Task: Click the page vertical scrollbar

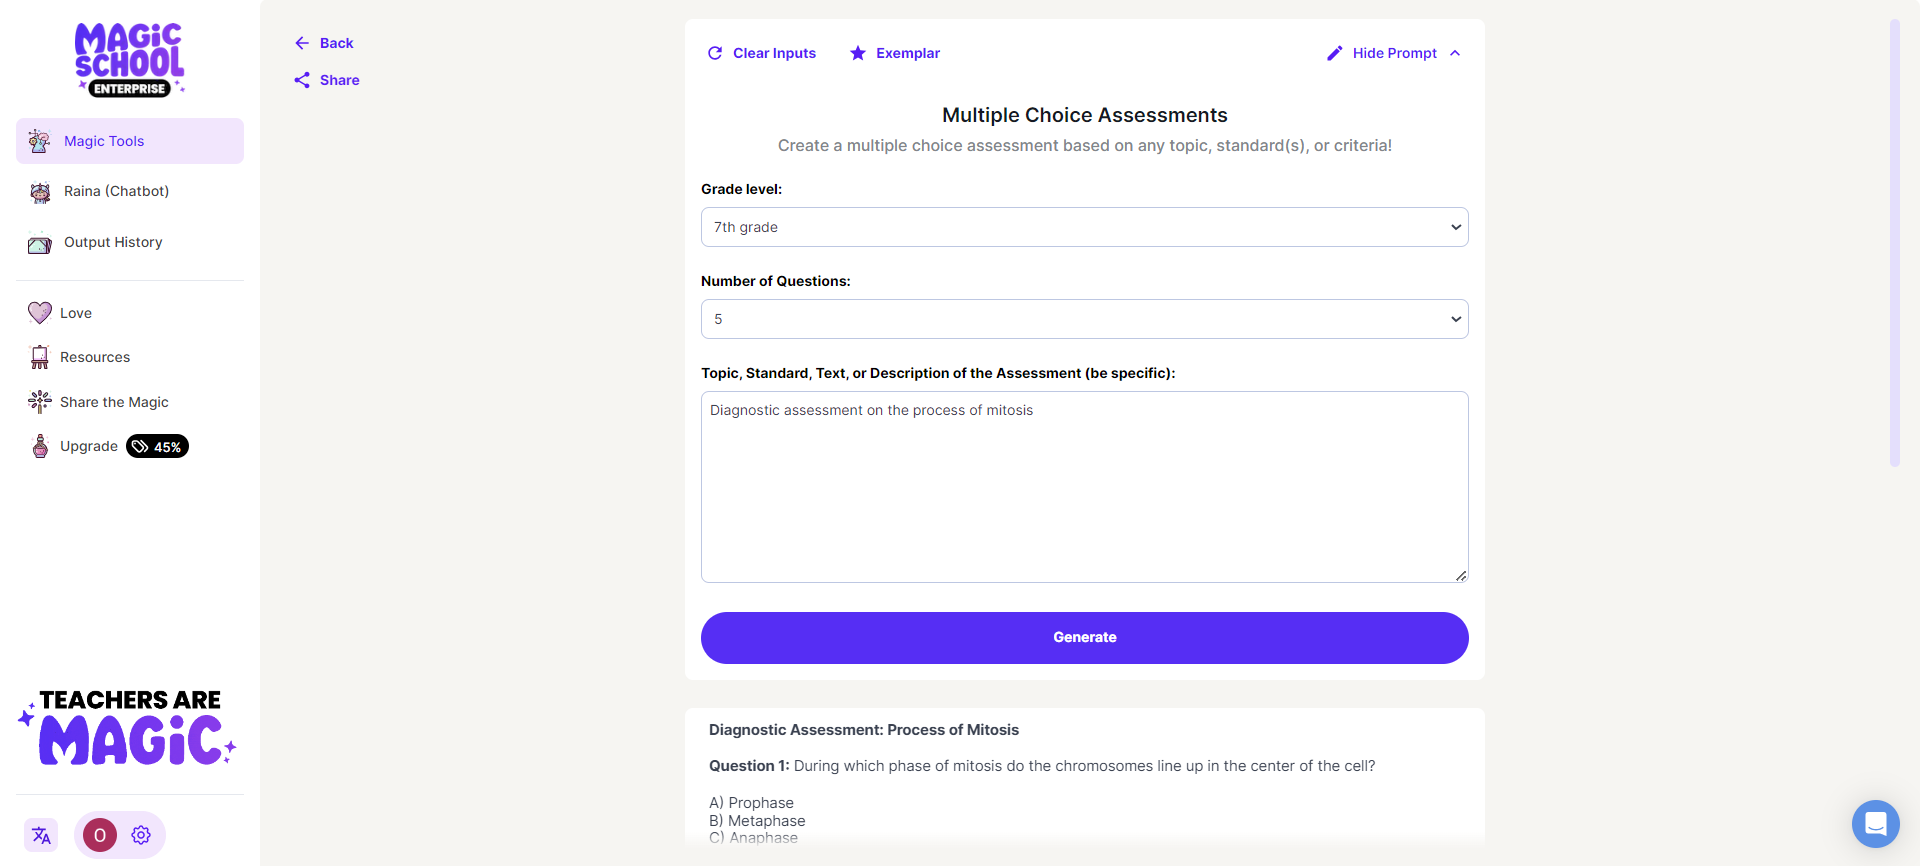Action: pyautogui.click(x=1894, y=243)
